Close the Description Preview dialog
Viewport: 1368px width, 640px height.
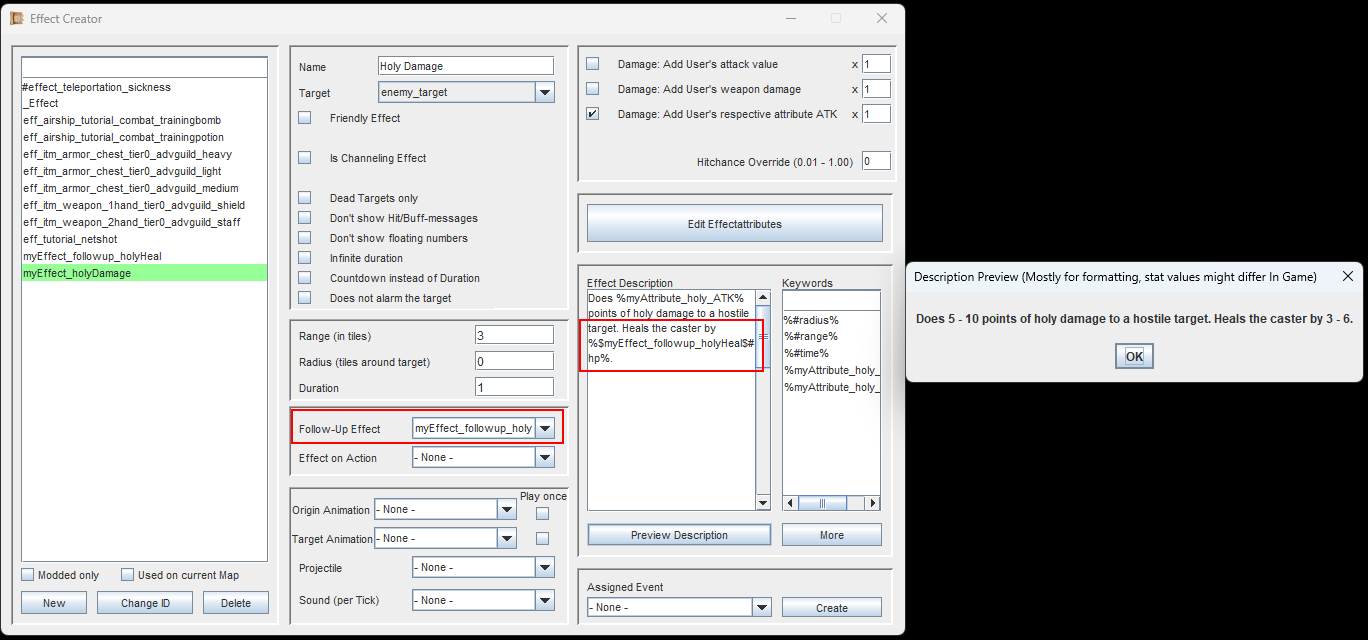1346,276
